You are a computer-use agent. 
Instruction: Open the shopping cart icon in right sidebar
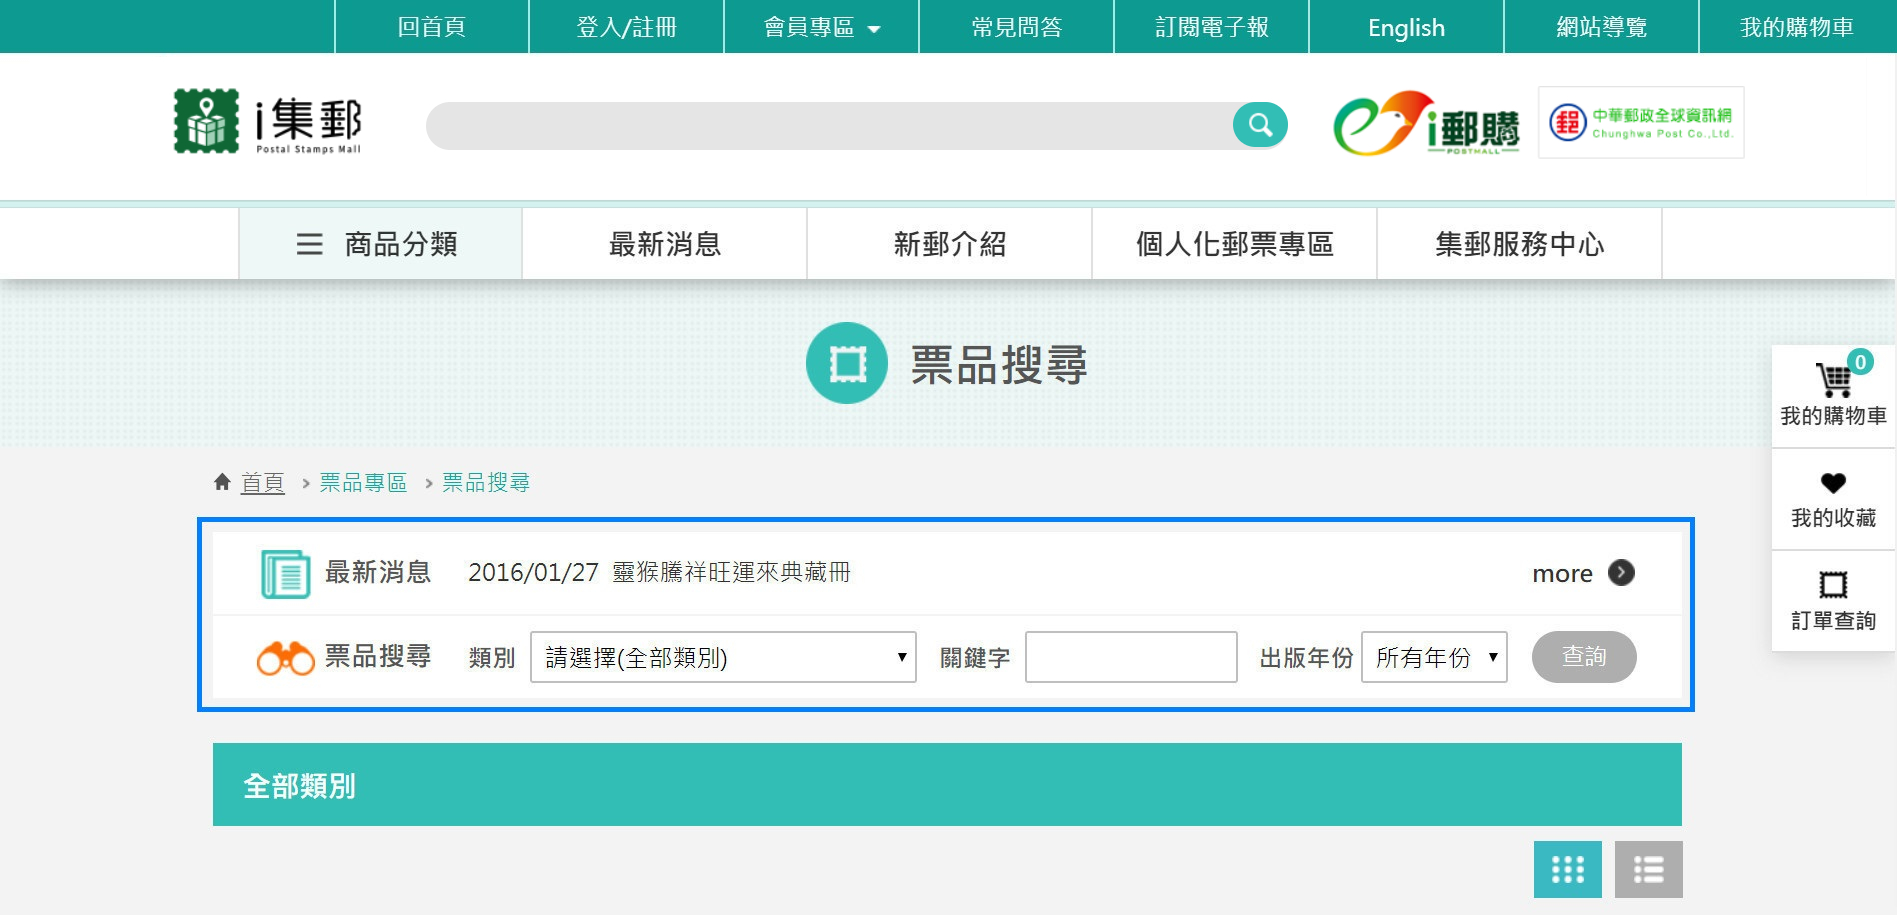tap(1833, 378)
